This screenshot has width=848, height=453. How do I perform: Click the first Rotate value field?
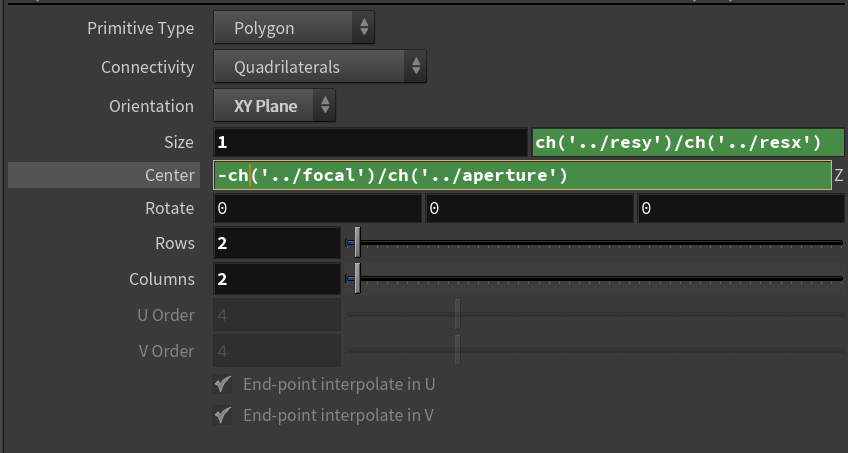[x=317, y=209]
